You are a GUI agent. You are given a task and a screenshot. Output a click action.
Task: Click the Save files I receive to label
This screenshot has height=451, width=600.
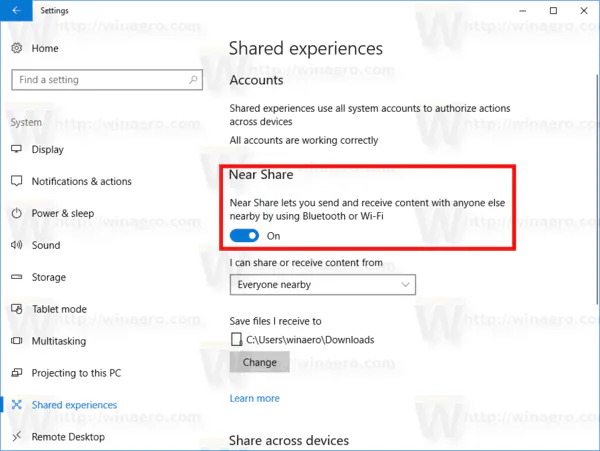pos(276,321)
